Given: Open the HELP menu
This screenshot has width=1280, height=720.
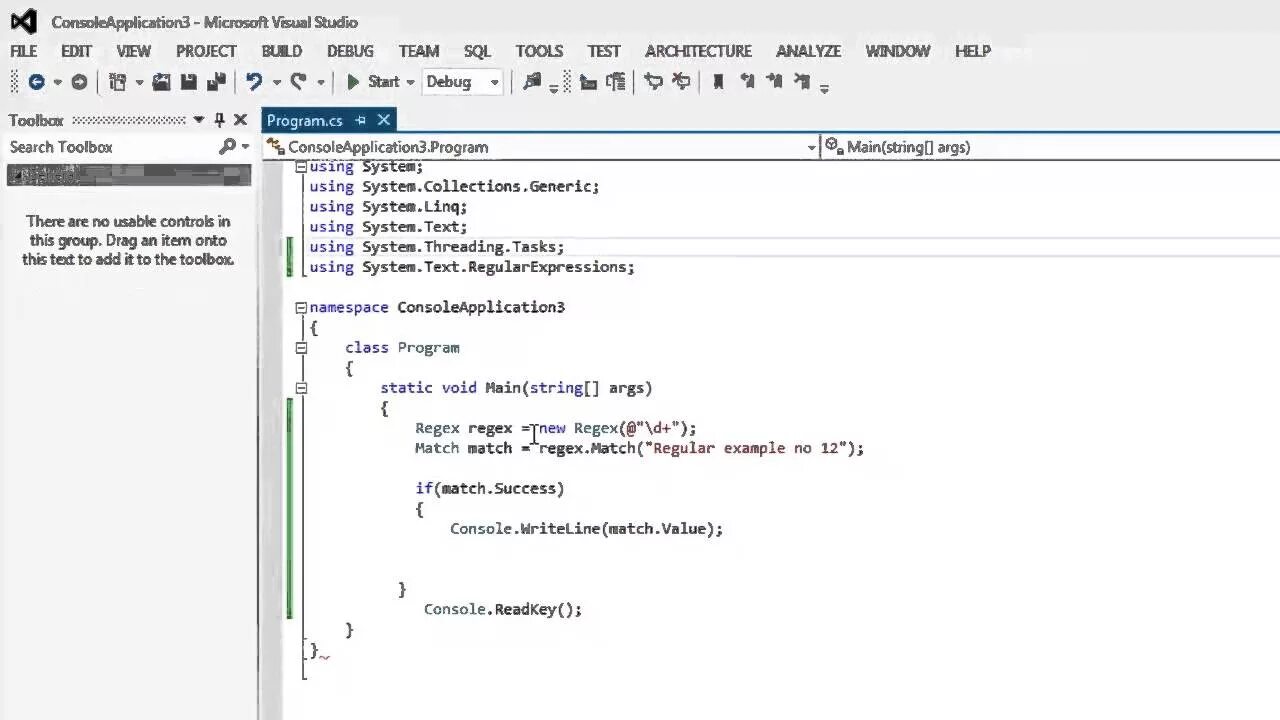Looking at the screenshot, I should pyautogui.click(x=972, y=51).
